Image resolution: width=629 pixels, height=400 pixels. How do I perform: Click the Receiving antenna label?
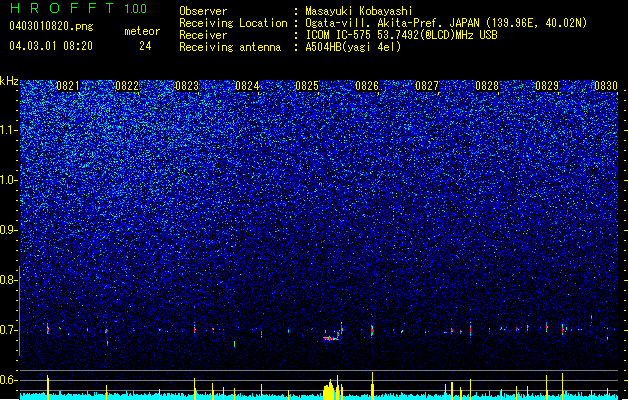[230, 47]
